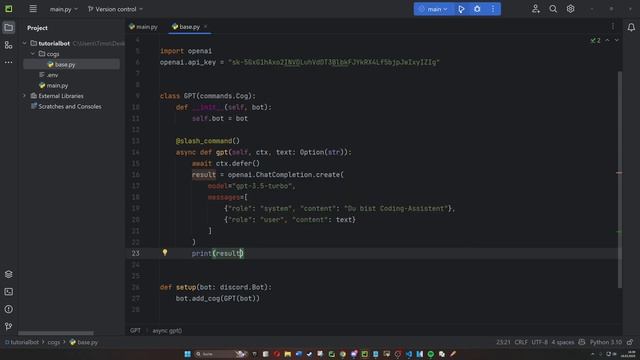Open the CRLF line separator selector
Viewport: 640px width, 360px height.
[521, 342]
